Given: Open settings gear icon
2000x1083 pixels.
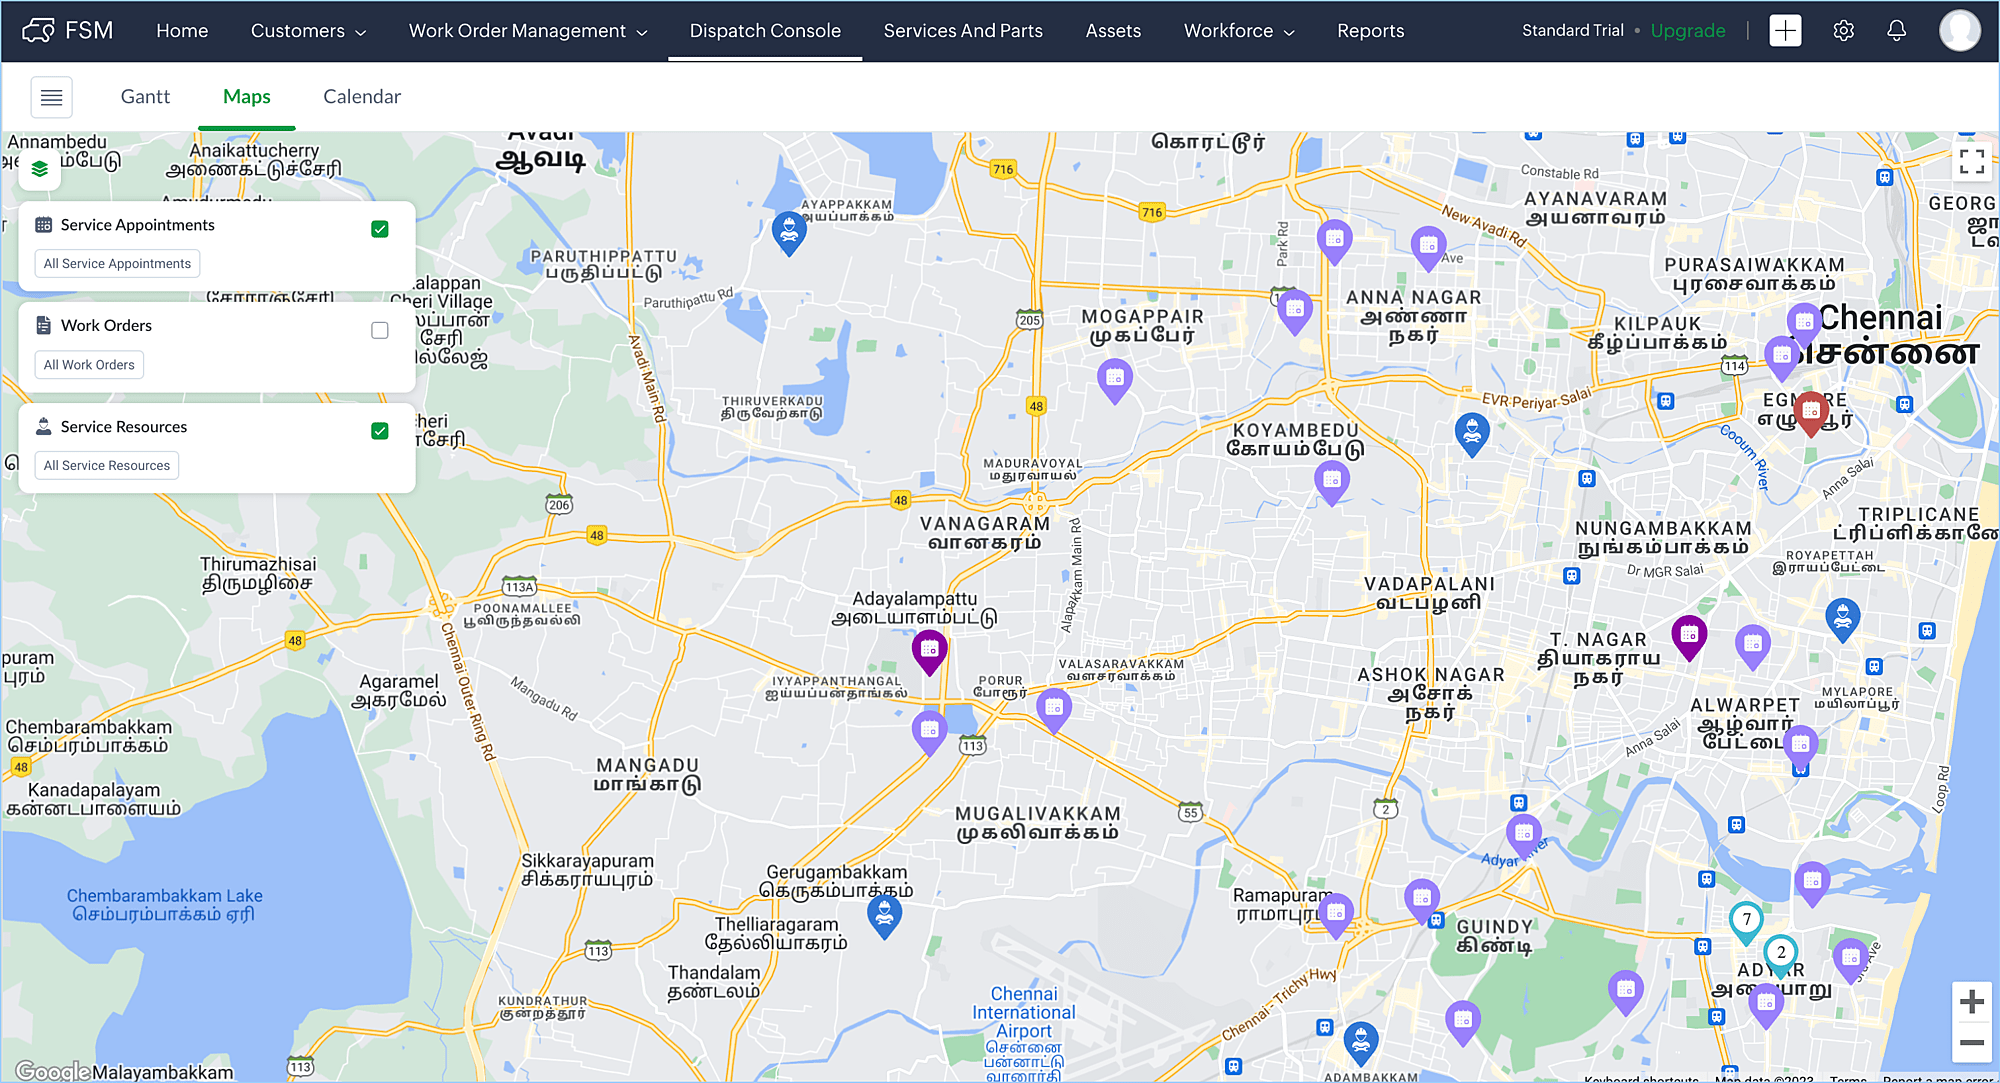Looking at the screenshot, I should click(x=1843, y=31).
